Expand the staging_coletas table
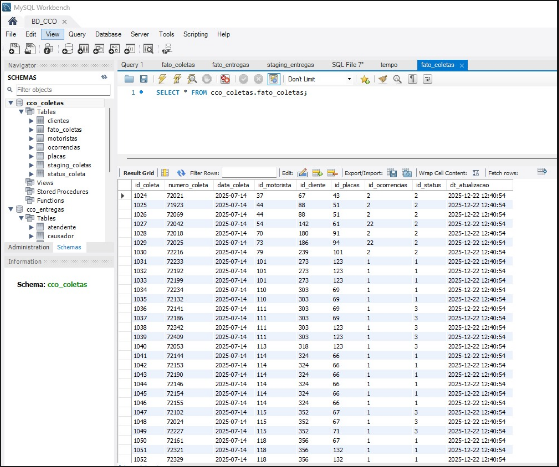This screenshot has height=467, width=559. tap(31, 165)
